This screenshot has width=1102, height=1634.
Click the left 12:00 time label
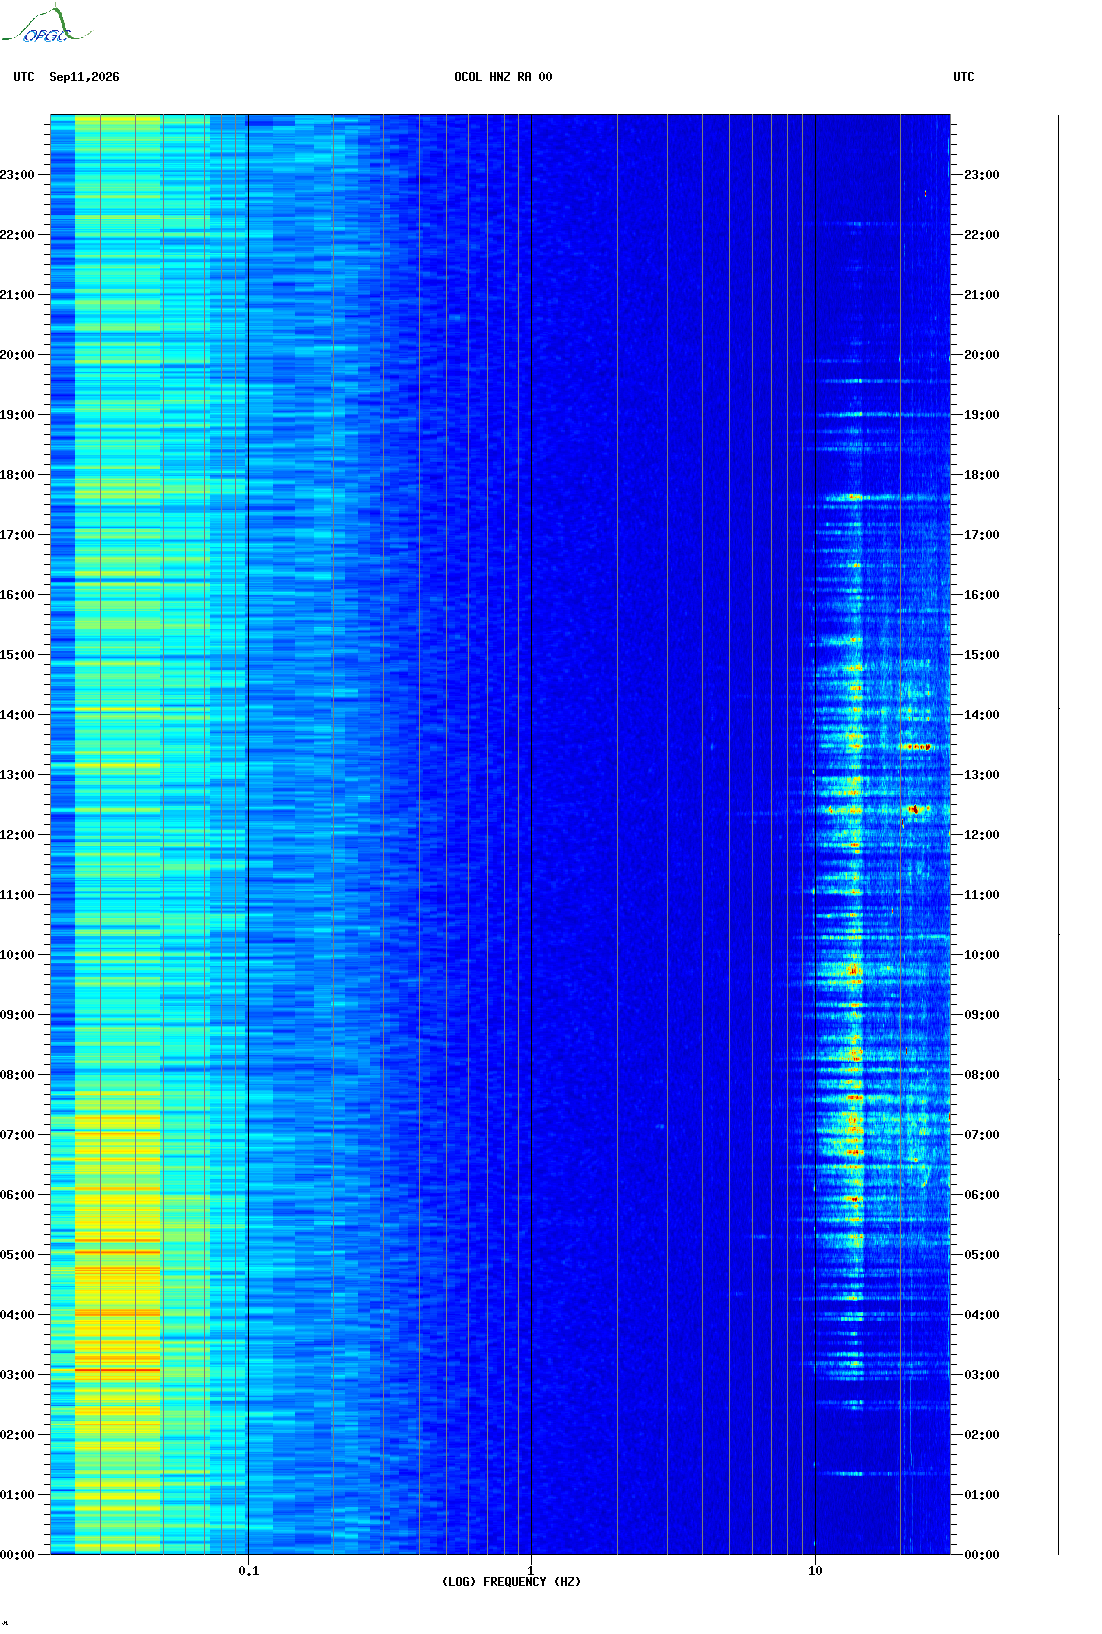[x=17, y=835]
